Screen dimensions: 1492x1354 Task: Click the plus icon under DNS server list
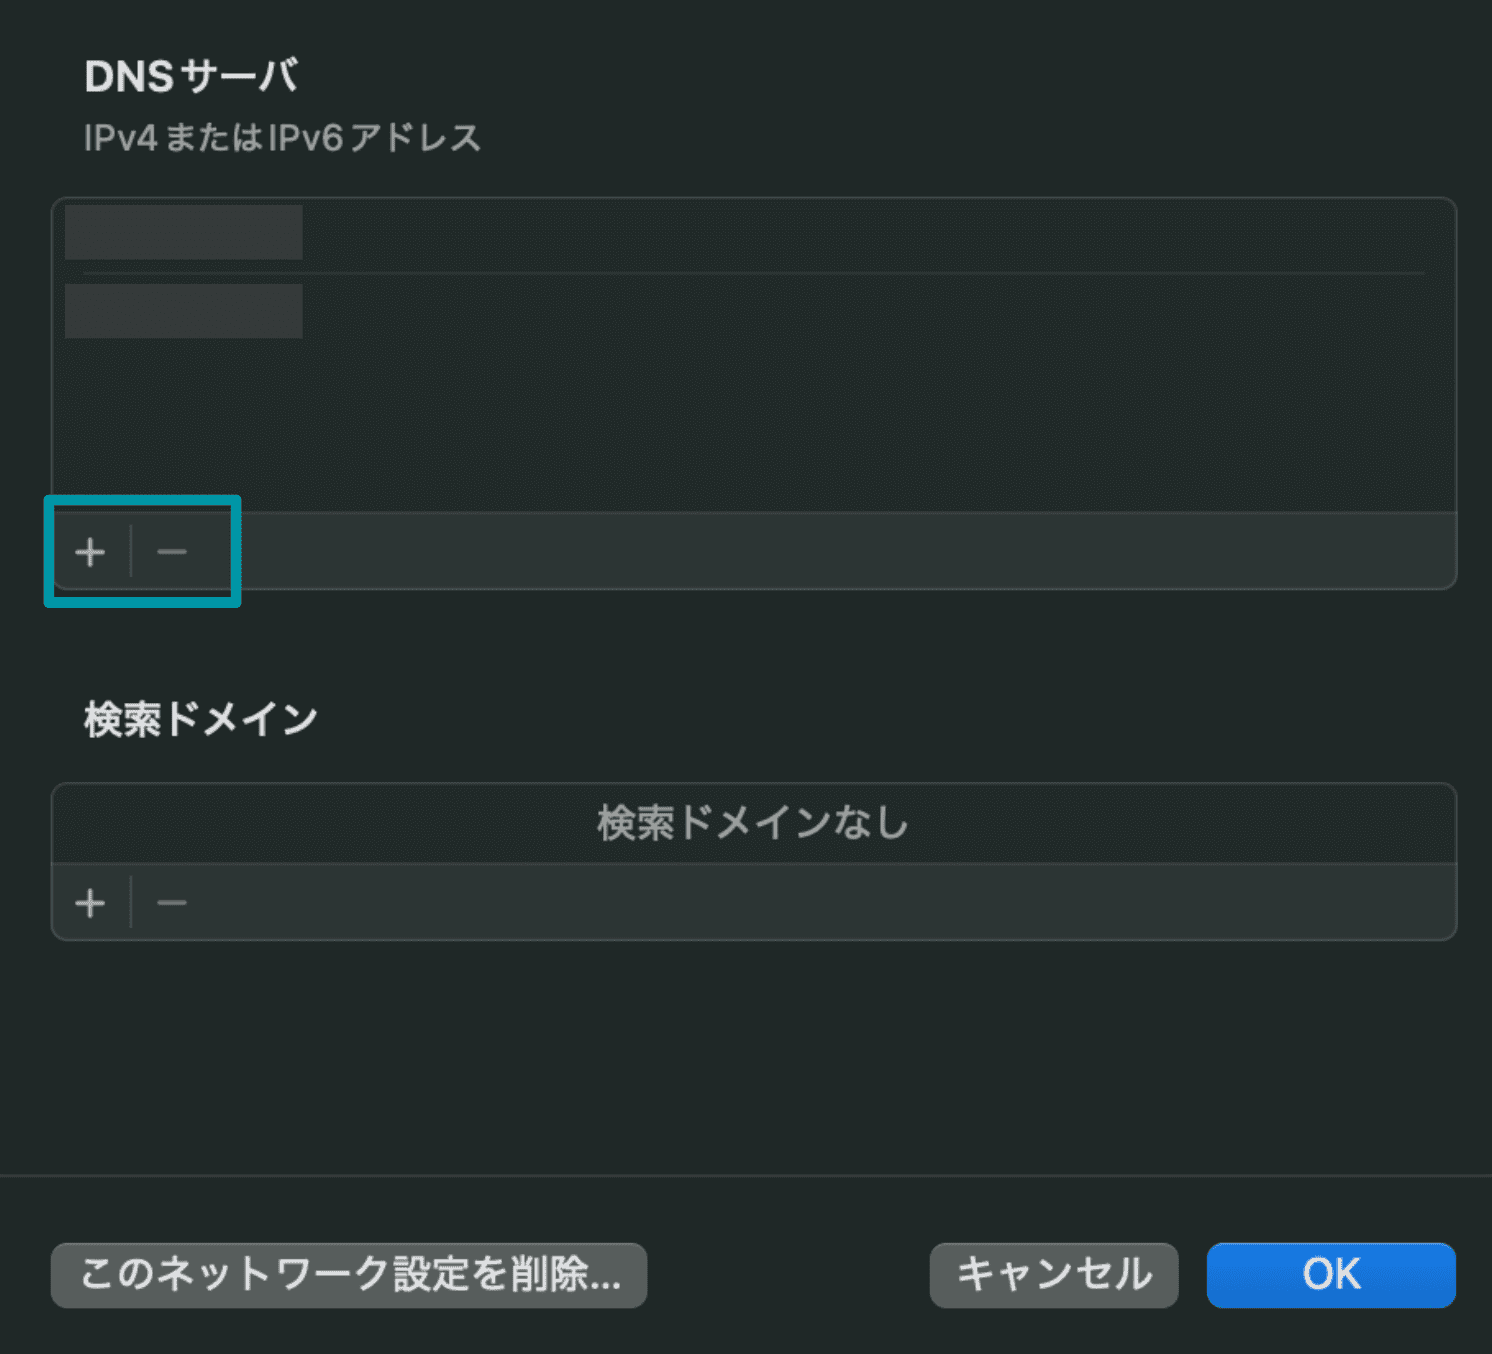click(x=90, y=552)
